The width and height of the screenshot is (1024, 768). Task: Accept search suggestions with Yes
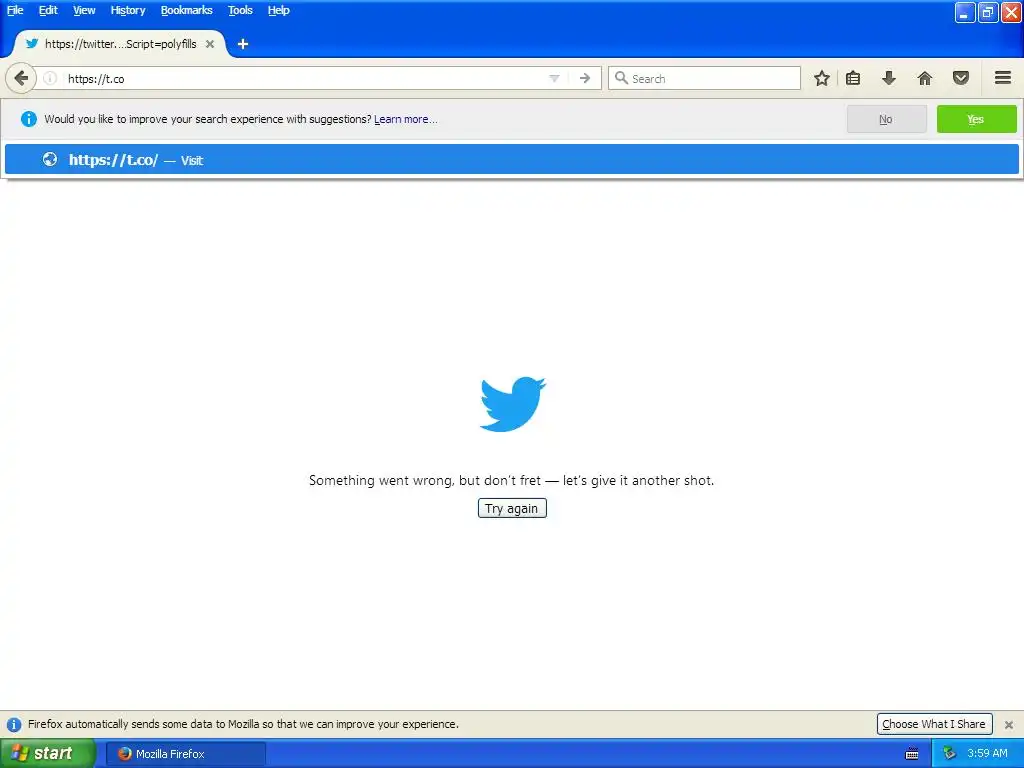976,119
